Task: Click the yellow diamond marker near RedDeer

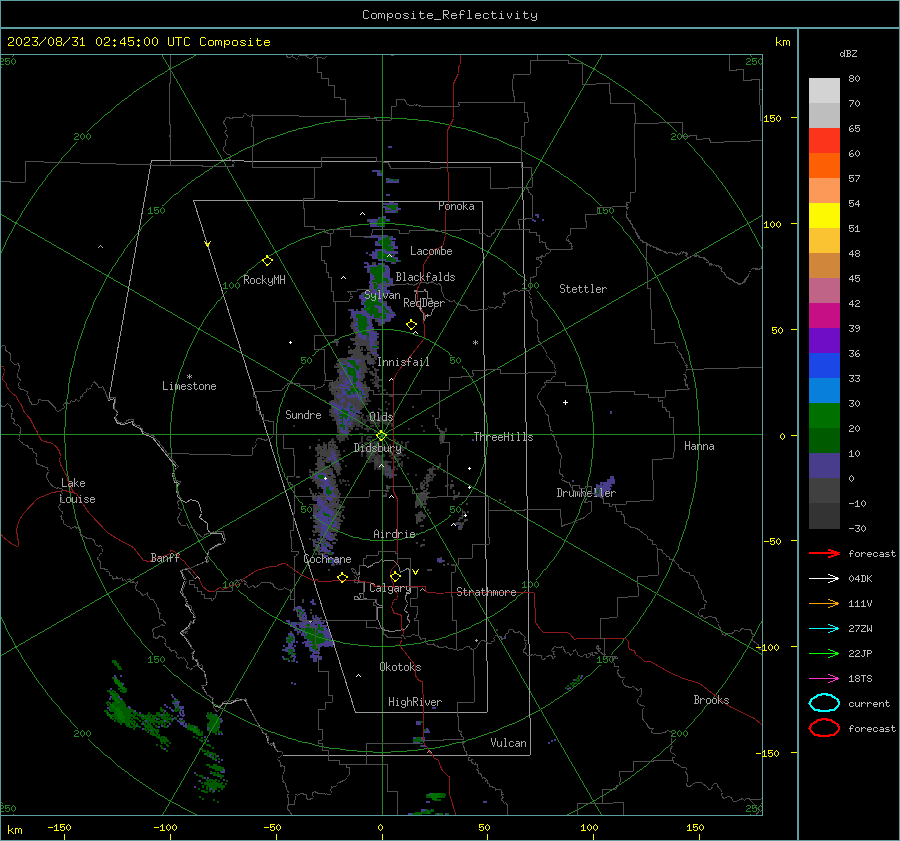Action: tap(411, 325)
